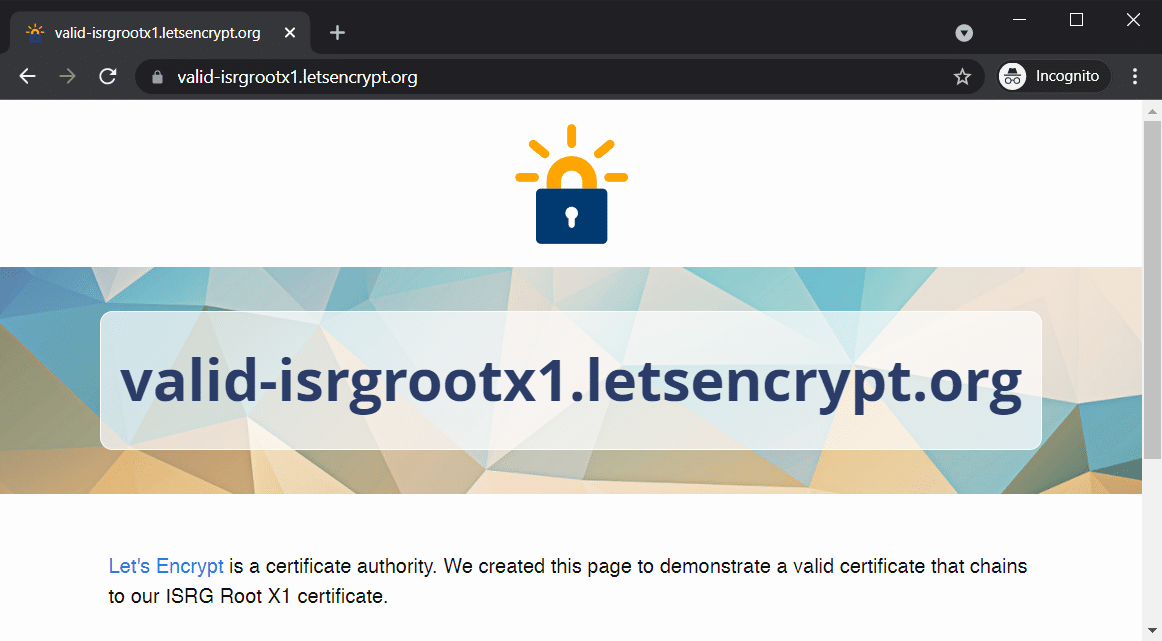Close the valid-isrgrootx1.letsencrypt.org tab
Image resolution: width=1162 pixels, height=641 pixels.
[290, 33]
